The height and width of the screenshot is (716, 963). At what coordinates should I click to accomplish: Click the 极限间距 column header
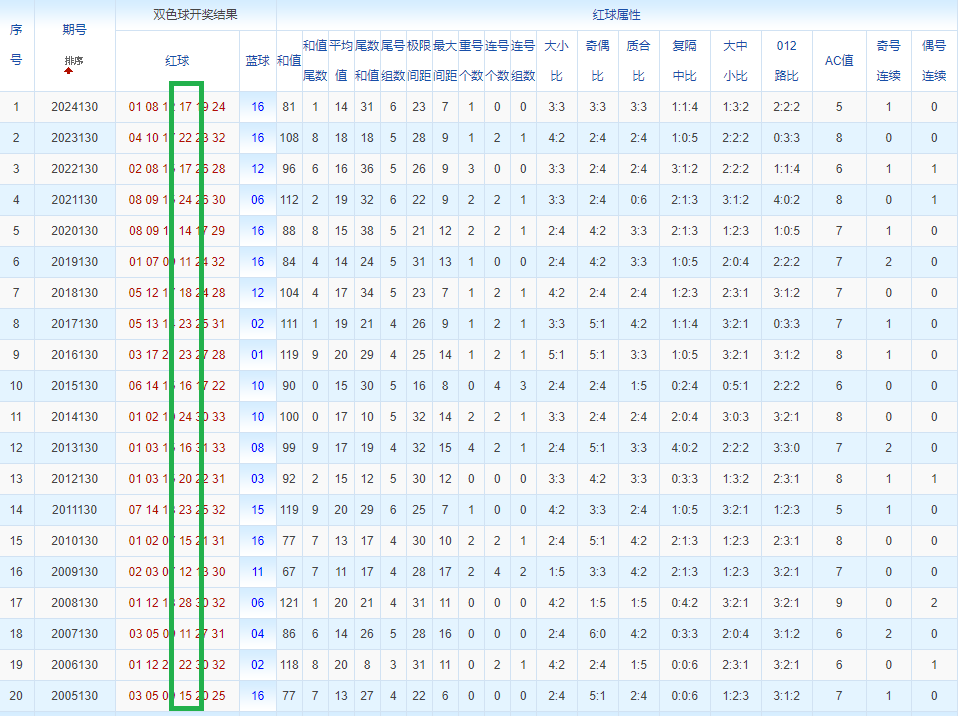pyautogui.click(x=419, y=60)
